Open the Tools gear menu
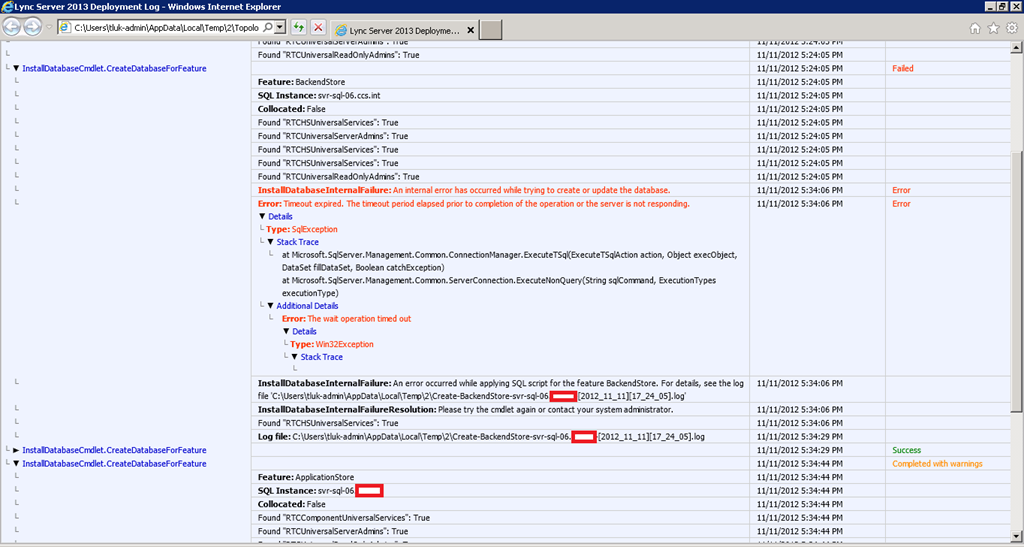The image size is (1024, 547). (1011, 29)
